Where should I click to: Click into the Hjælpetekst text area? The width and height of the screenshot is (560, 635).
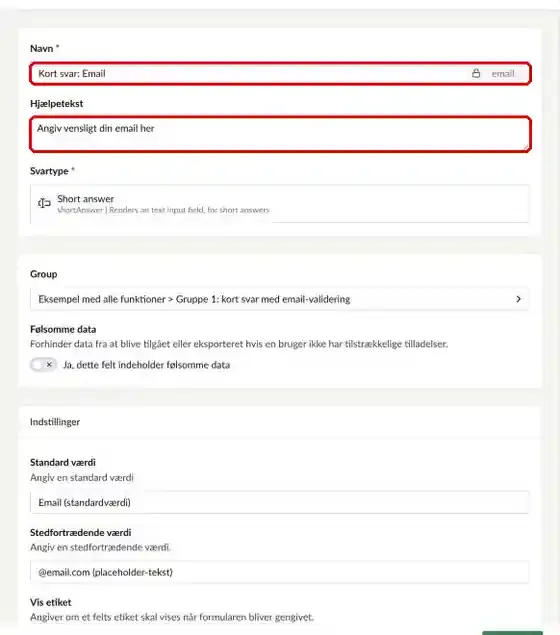[280, 134]
